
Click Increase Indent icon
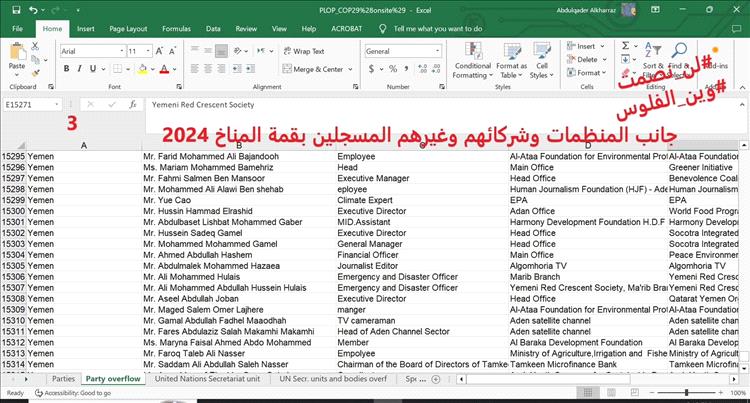250,69
